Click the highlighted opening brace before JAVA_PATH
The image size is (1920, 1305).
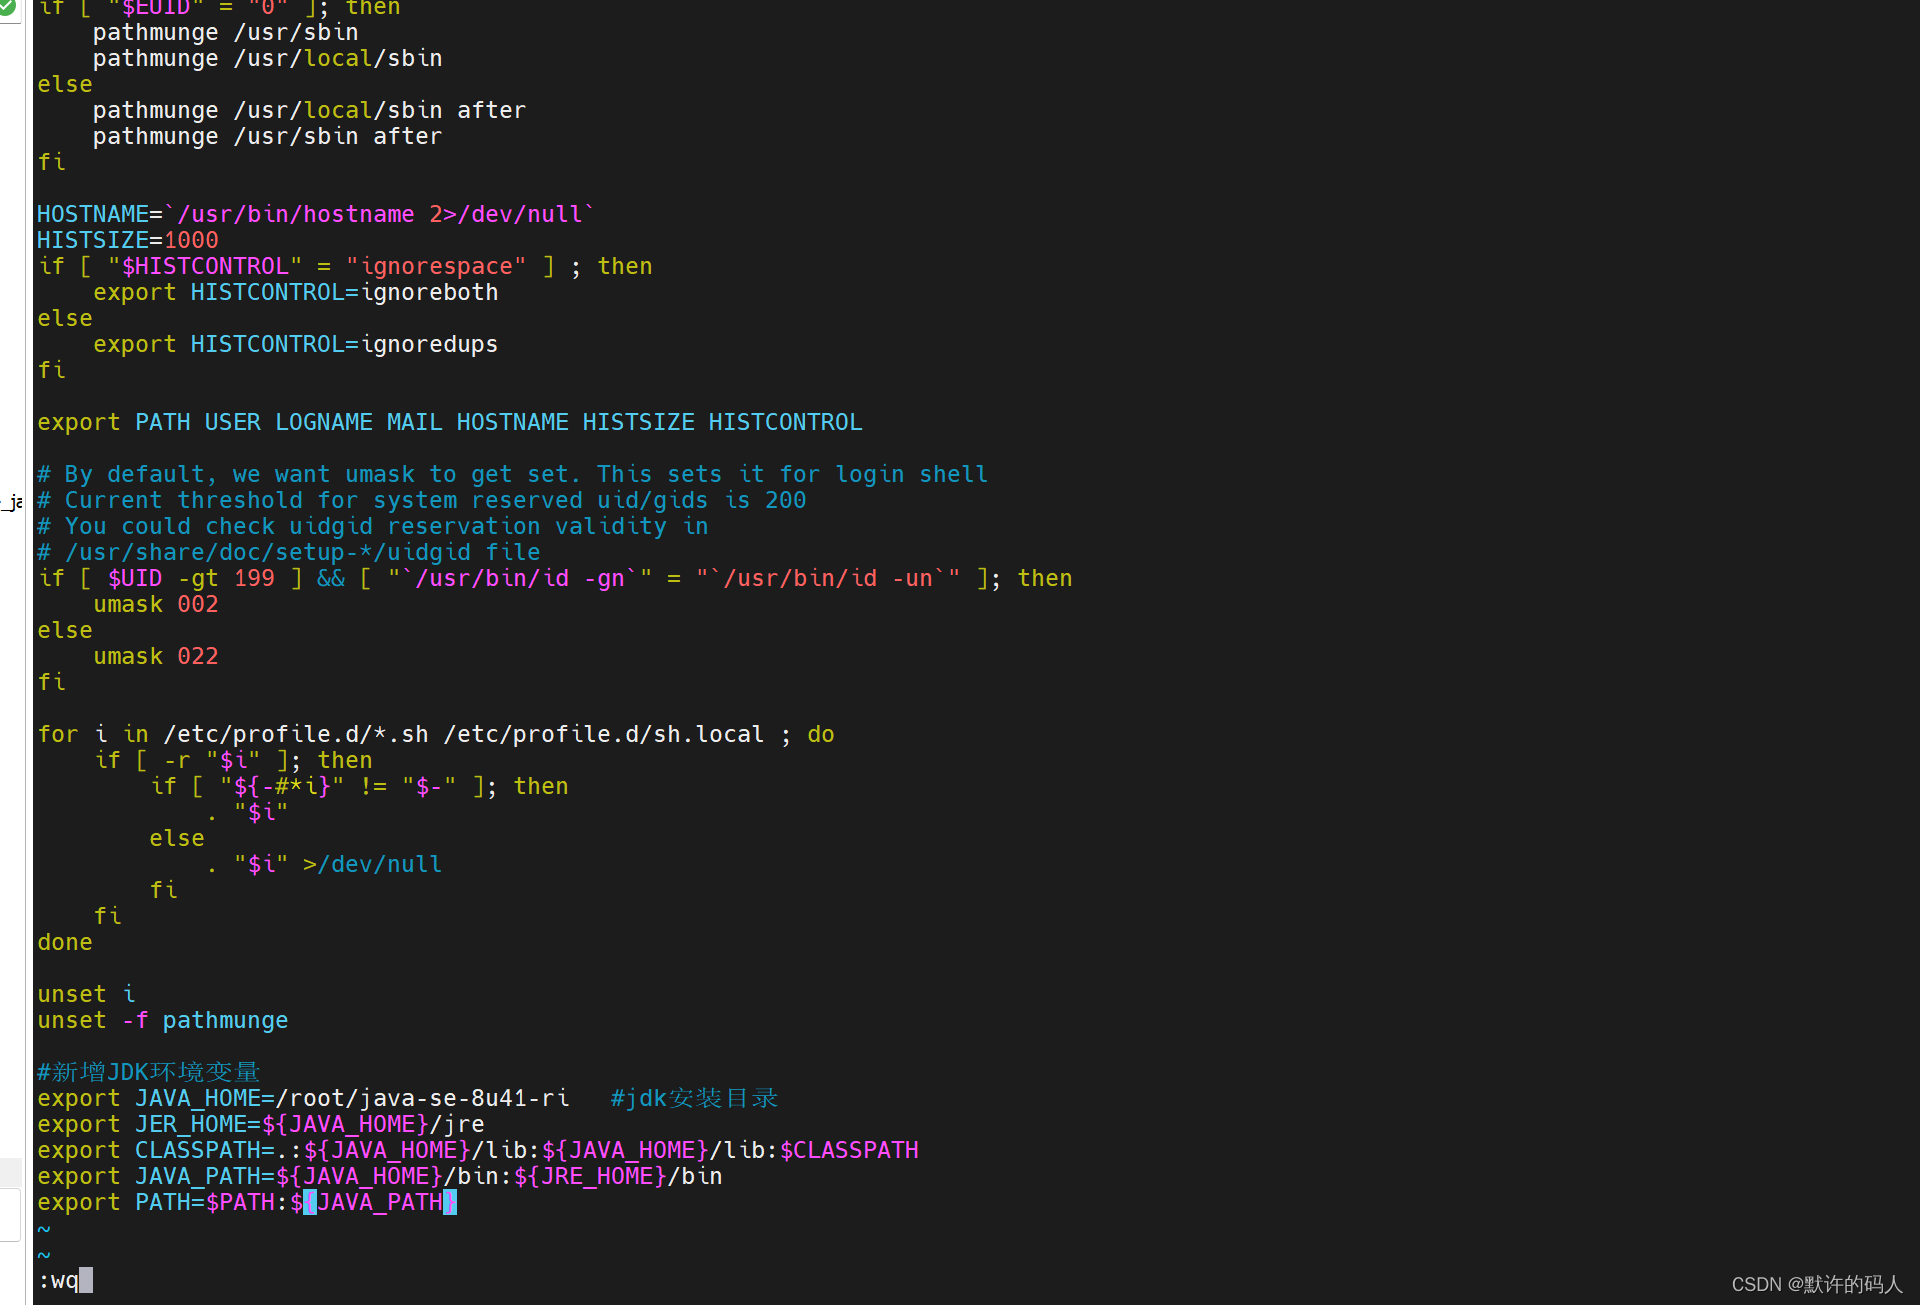310,1202
